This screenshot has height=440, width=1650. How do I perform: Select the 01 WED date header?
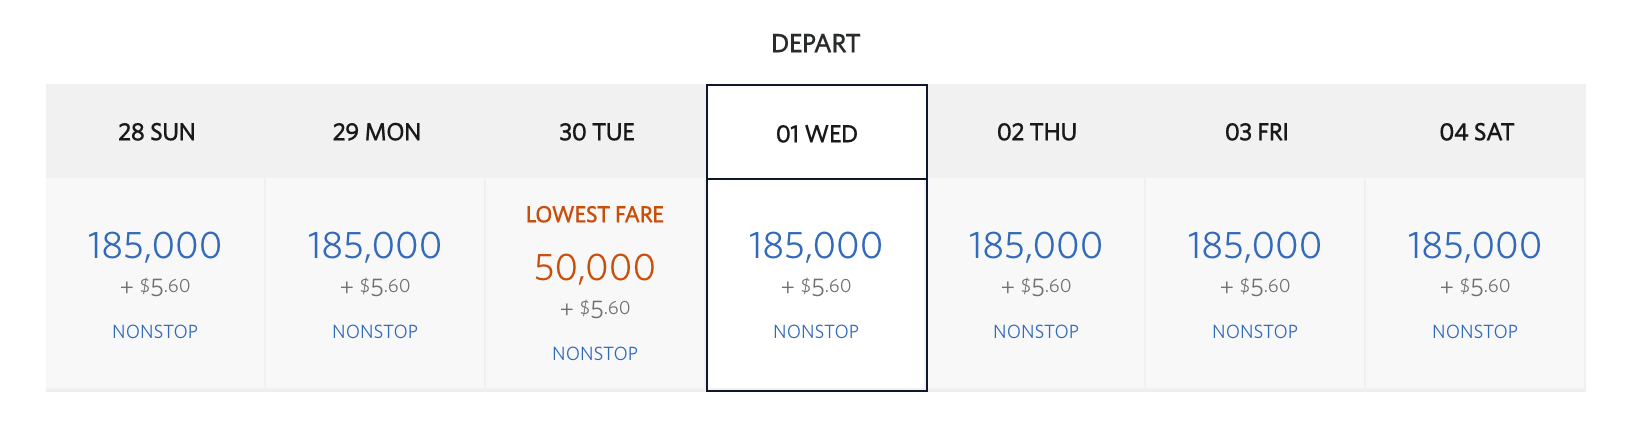(x=816, y=134)
